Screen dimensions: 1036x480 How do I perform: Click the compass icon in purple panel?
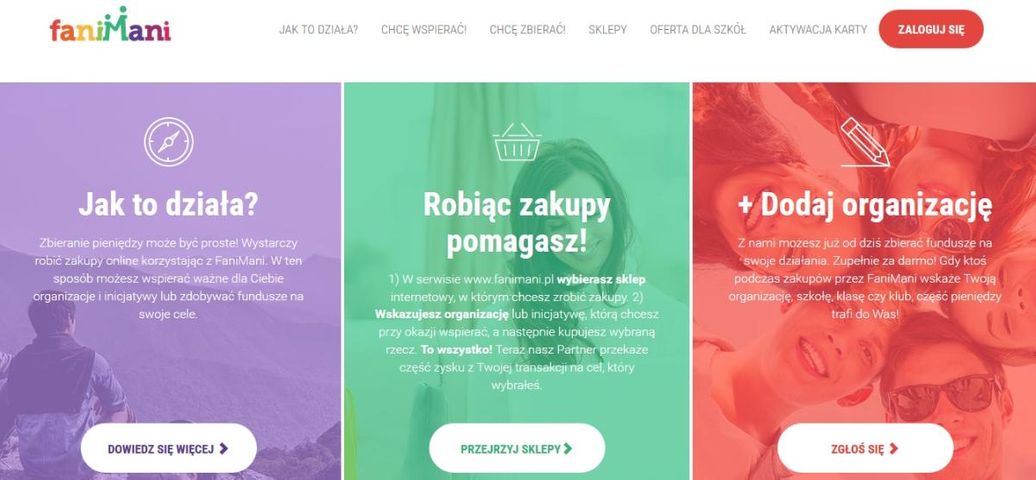169,141
